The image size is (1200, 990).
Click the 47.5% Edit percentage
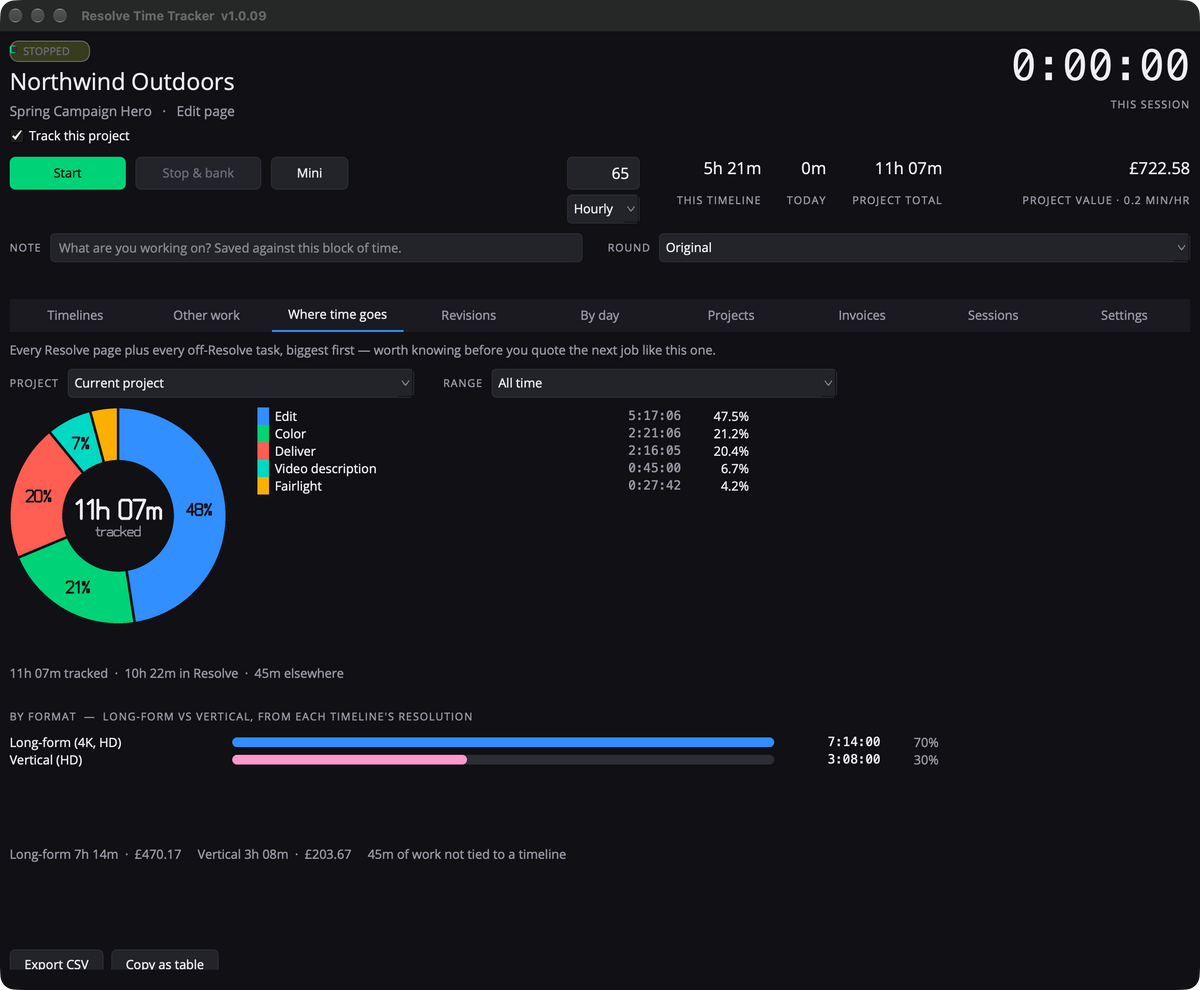click(x=731, y=416)
